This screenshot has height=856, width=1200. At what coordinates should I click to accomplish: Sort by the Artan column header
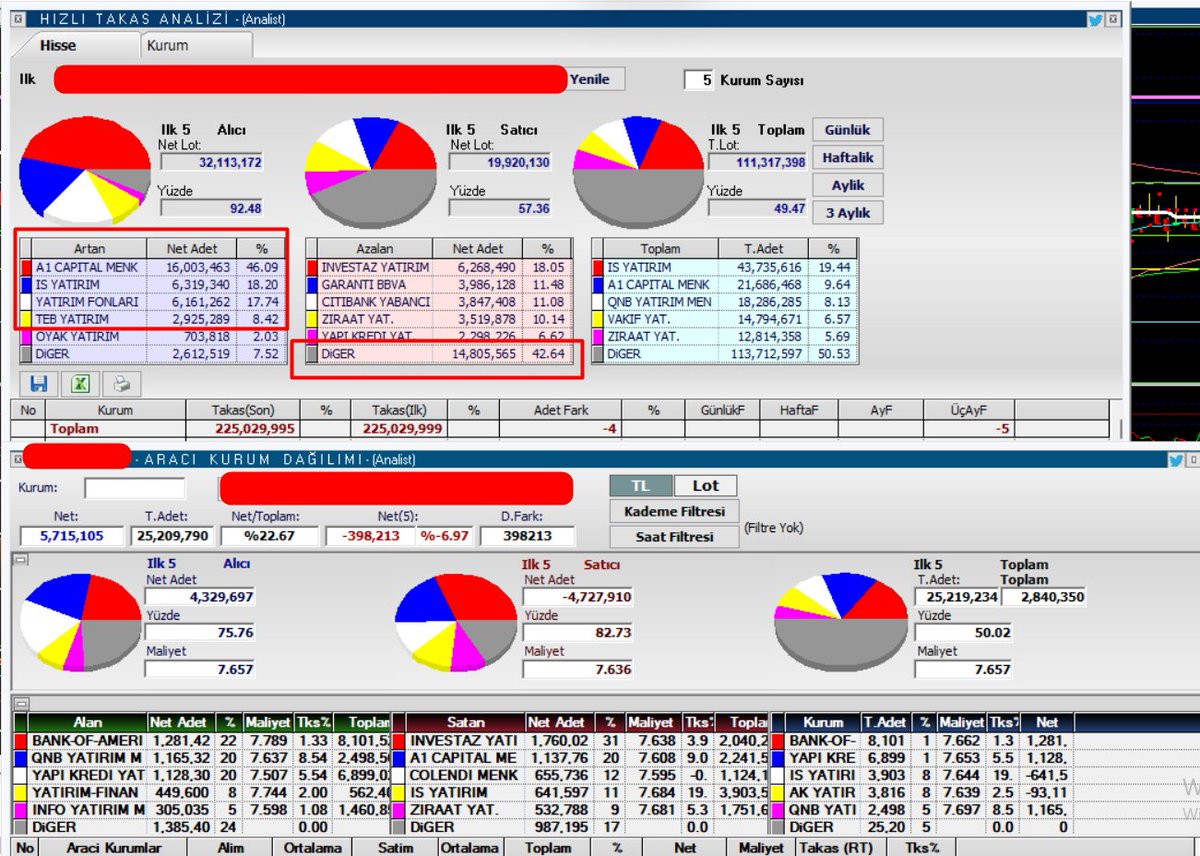click(89, 248)
